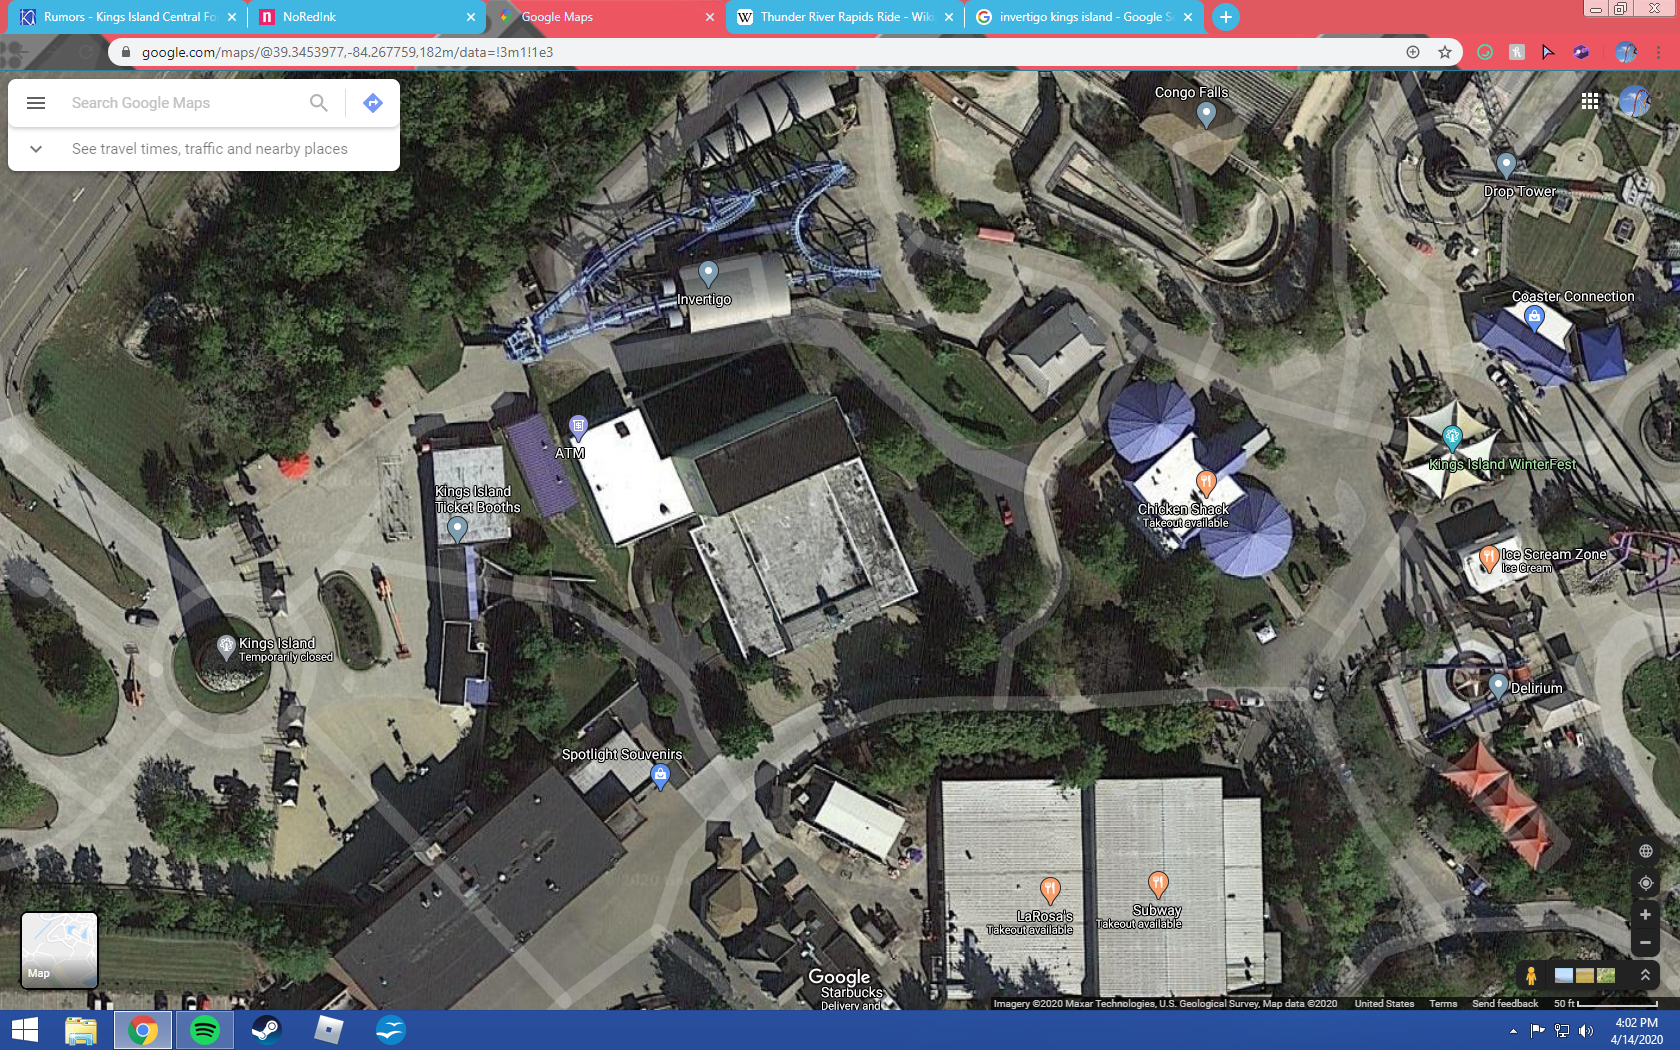The image size is (1680, 1050).
Task: Zoom out with the minus button
Action: click(1646, 943)
